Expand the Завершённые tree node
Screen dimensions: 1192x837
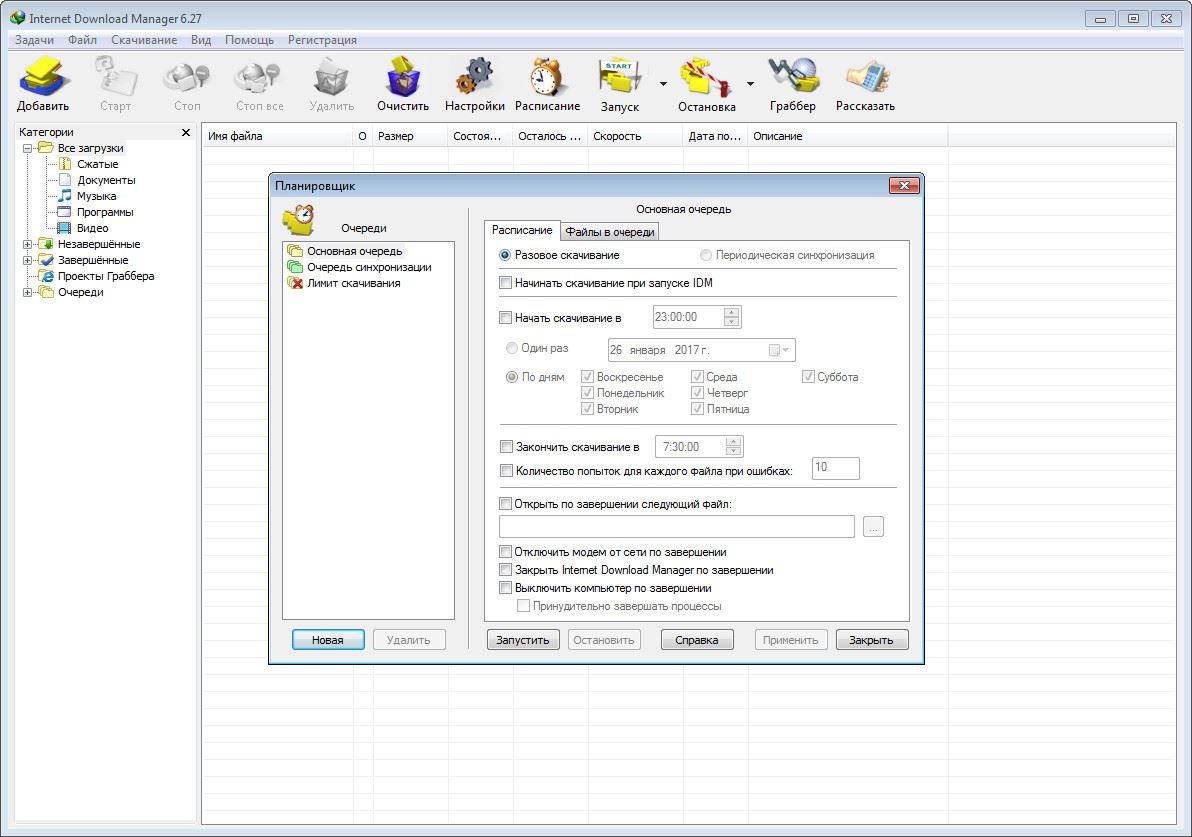click(27, 260)
